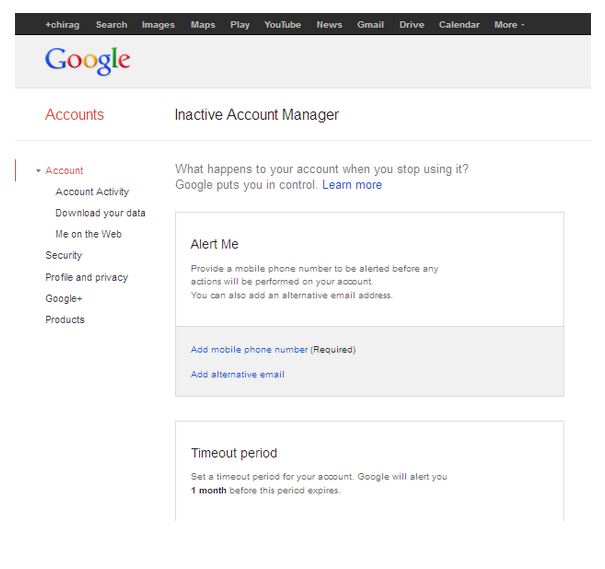The height and width of the screenshot is (569, 605).
Task: Click the bold '1 month' text
Action: coord(209,490)
